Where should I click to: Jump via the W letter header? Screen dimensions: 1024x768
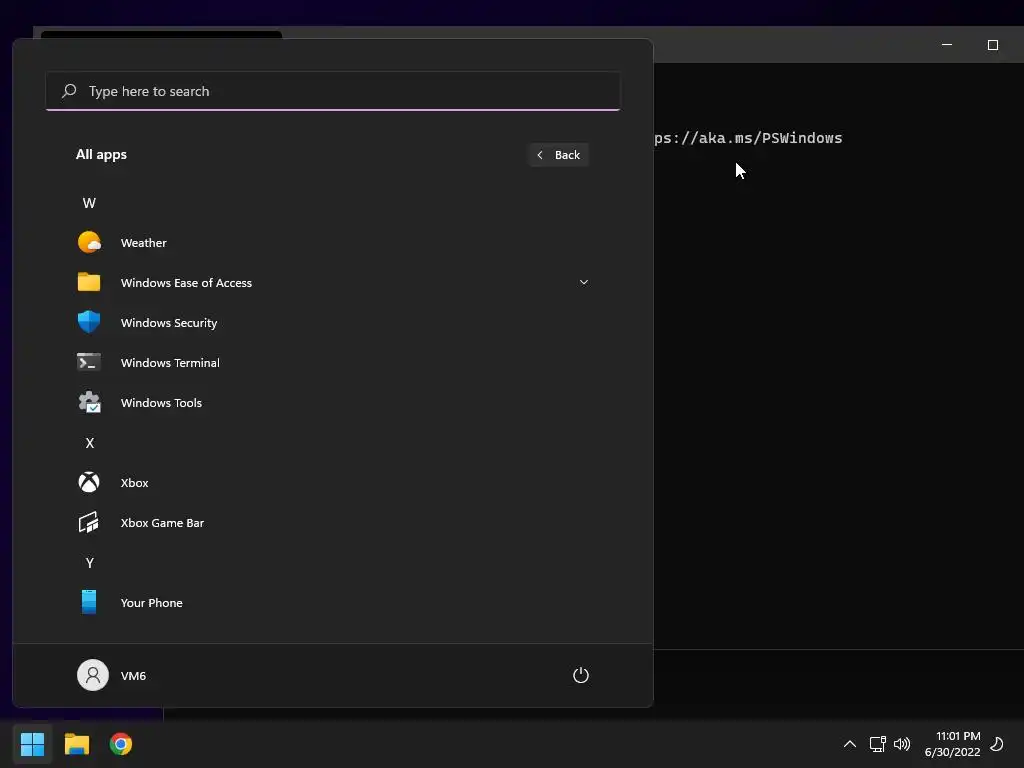click(89, 203)
